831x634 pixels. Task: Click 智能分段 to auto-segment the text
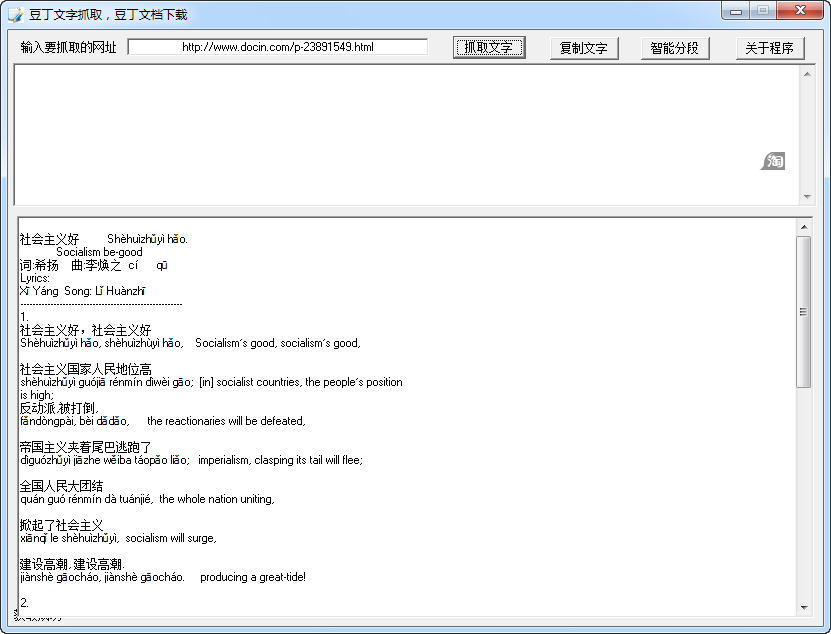pyautogui.click(x=673, y=46)
